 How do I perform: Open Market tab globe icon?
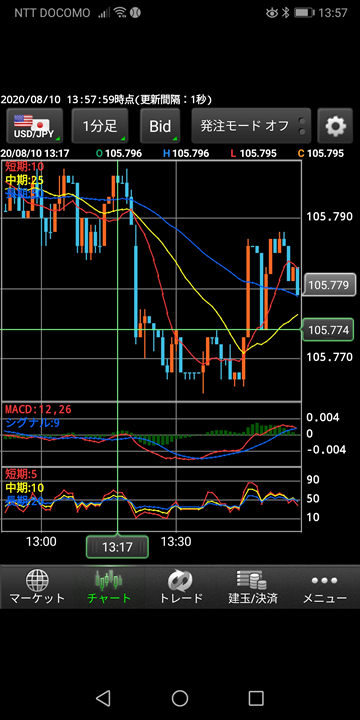[x=38, y=581]
